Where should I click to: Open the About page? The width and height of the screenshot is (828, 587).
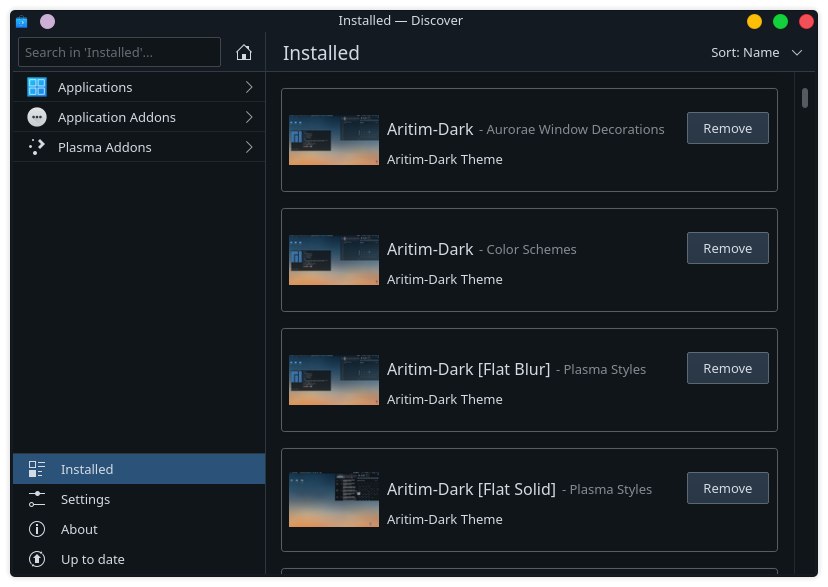tap(139, 529)
